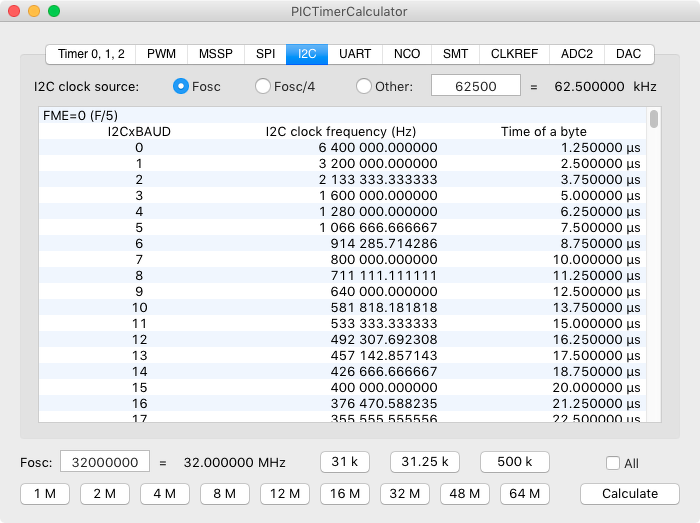Click the 640 000.000000 frequency cell
The image size is (700, 523).
tap(384, 292)
